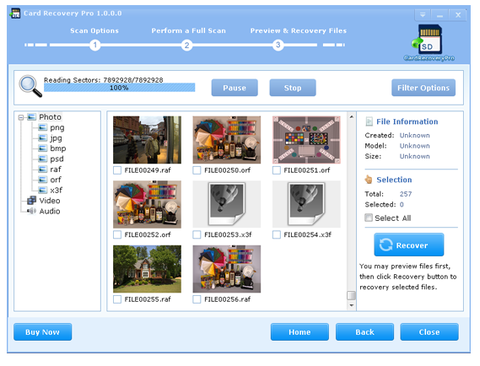Image resolution: width=480 pixels, height=366 pixels.
Task: Tick the checkbox for FILE00254.x3f
Action: [276, 235]
